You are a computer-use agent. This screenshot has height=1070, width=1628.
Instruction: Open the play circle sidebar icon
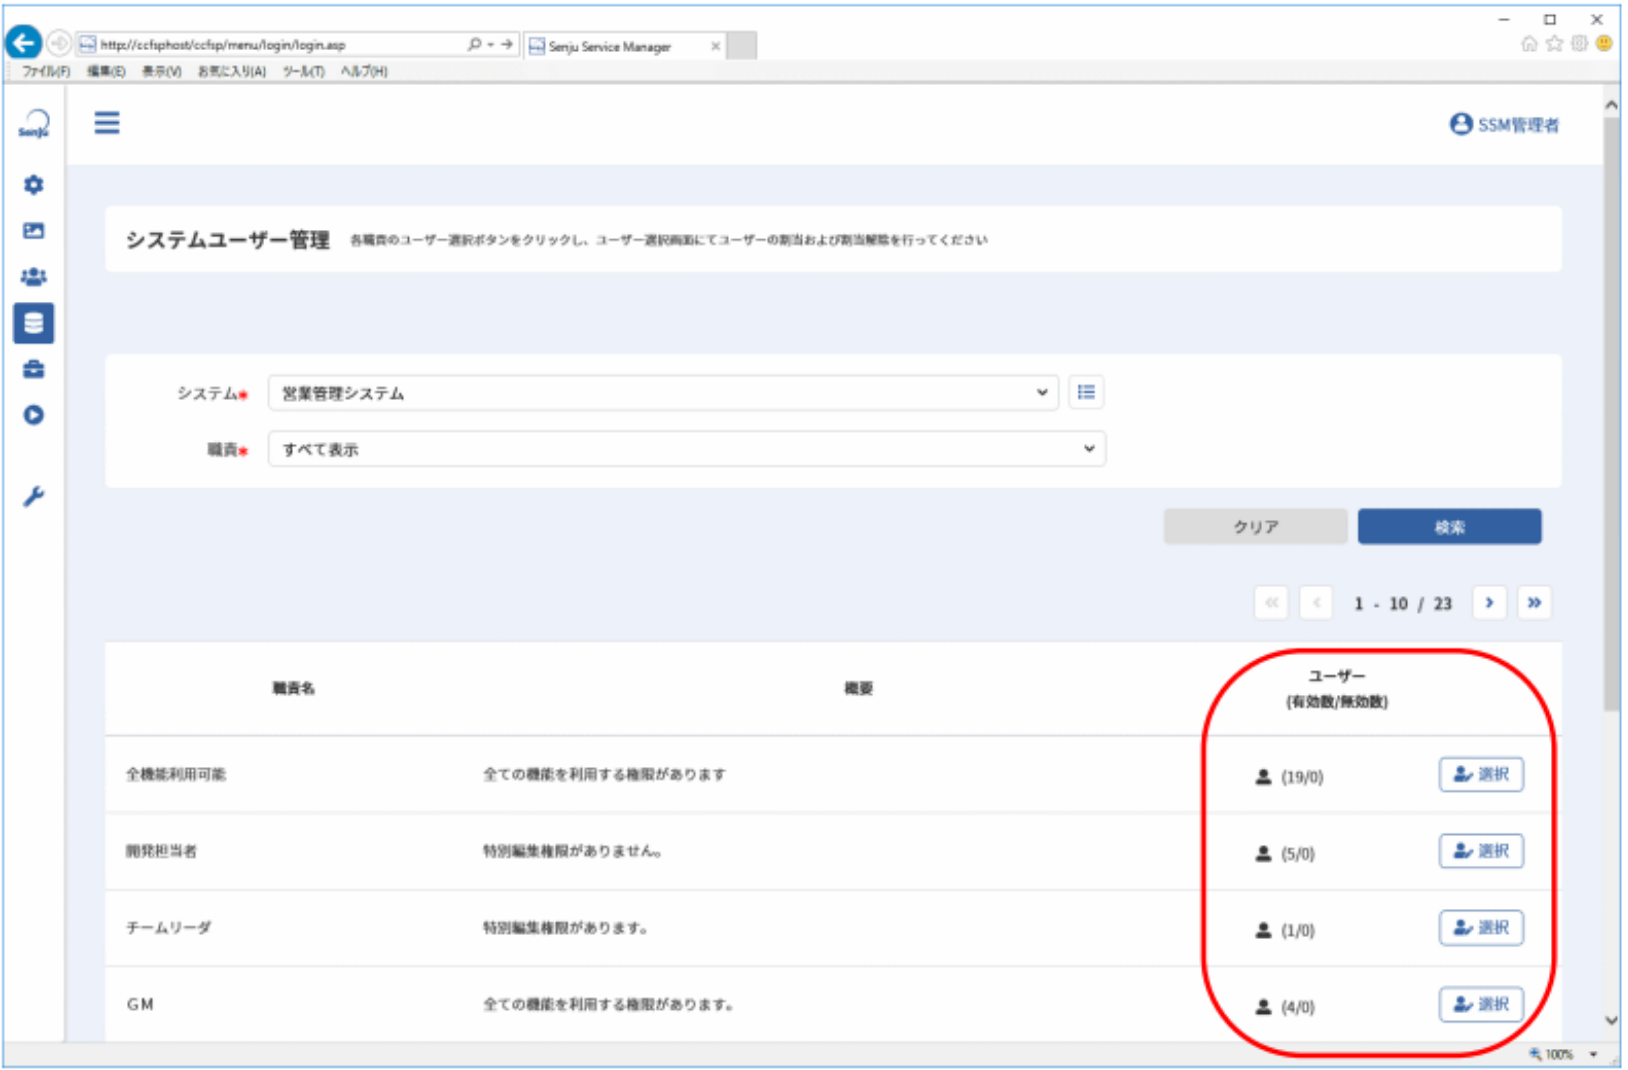34,415
